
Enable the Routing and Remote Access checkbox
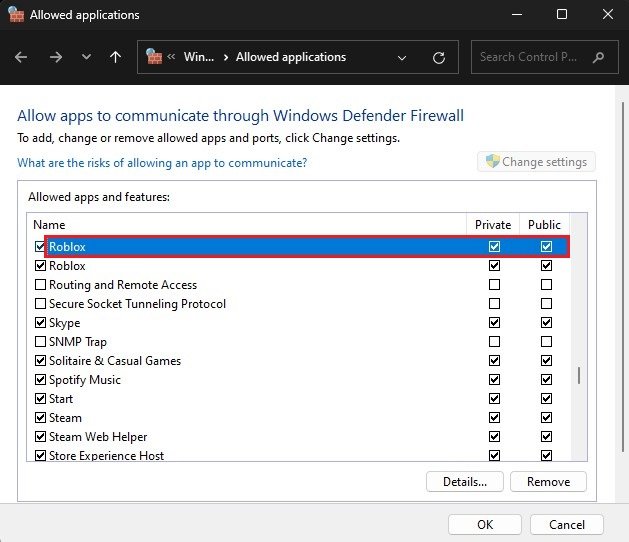(41, 285)
